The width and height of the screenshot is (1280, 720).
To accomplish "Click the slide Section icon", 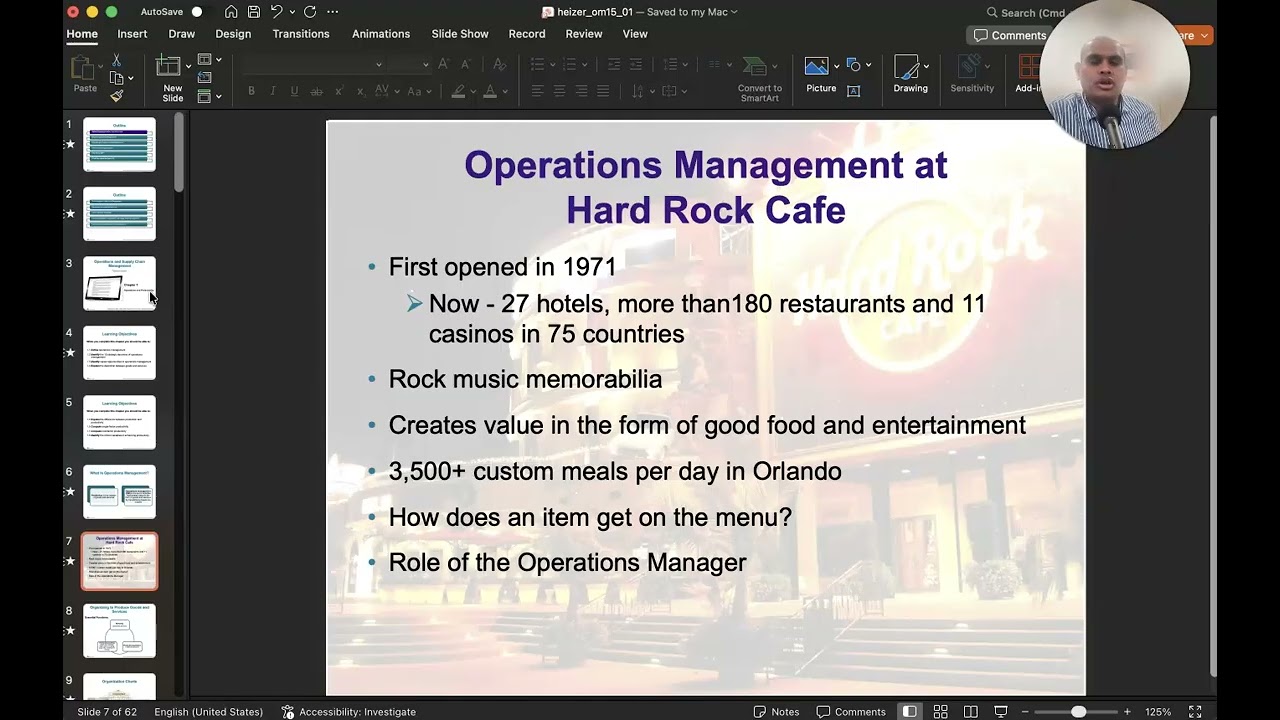I will (x=205, y=97).
